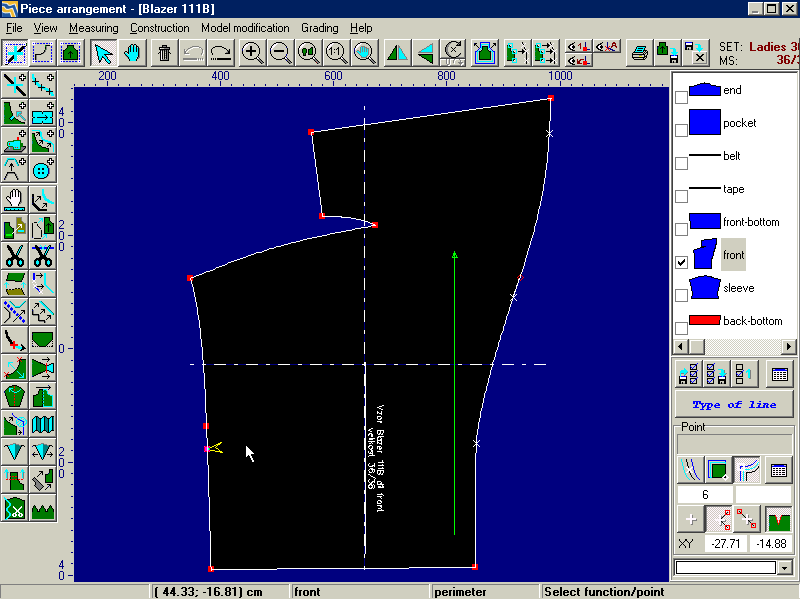Check the 'end' piece checkbox

pos(681,97)
